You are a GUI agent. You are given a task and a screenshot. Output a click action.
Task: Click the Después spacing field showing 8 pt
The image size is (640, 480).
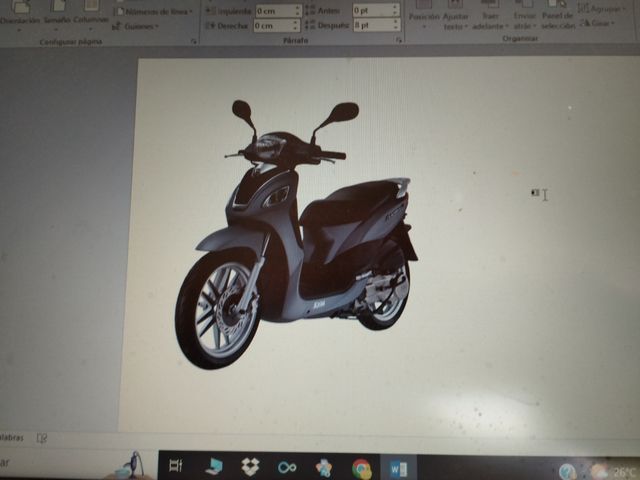(x=373, y=25)
